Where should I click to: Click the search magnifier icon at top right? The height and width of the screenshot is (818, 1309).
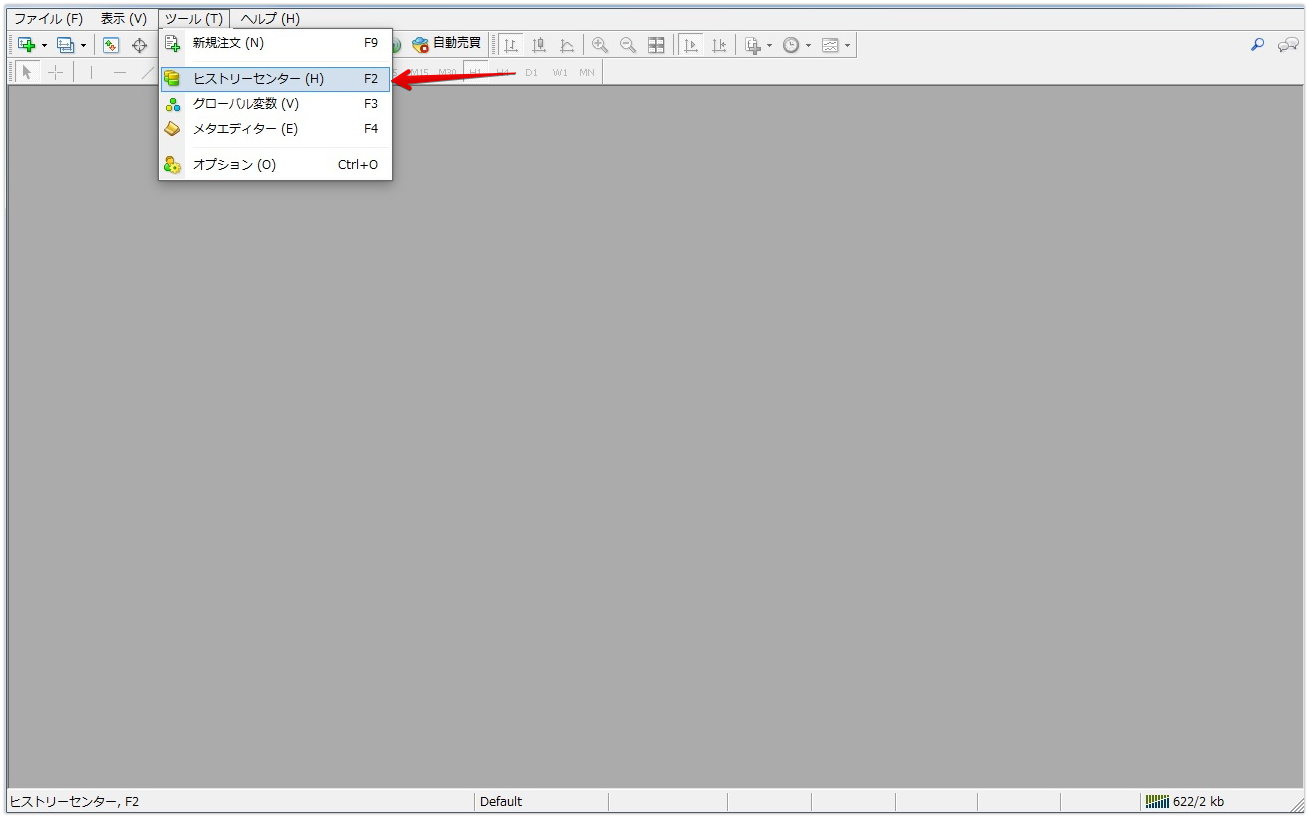1258,45
